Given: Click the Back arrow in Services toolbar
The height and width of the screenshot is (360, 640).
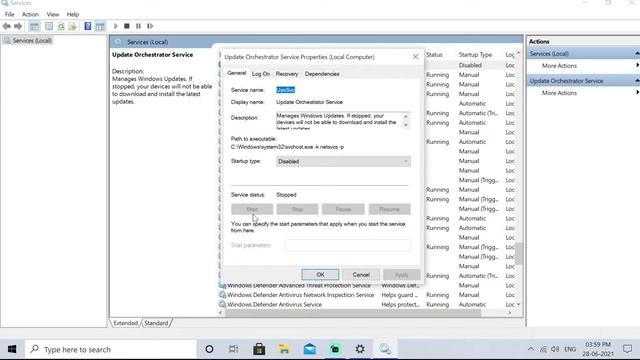Looking at the screenshot, I should [x=7, y=26].
